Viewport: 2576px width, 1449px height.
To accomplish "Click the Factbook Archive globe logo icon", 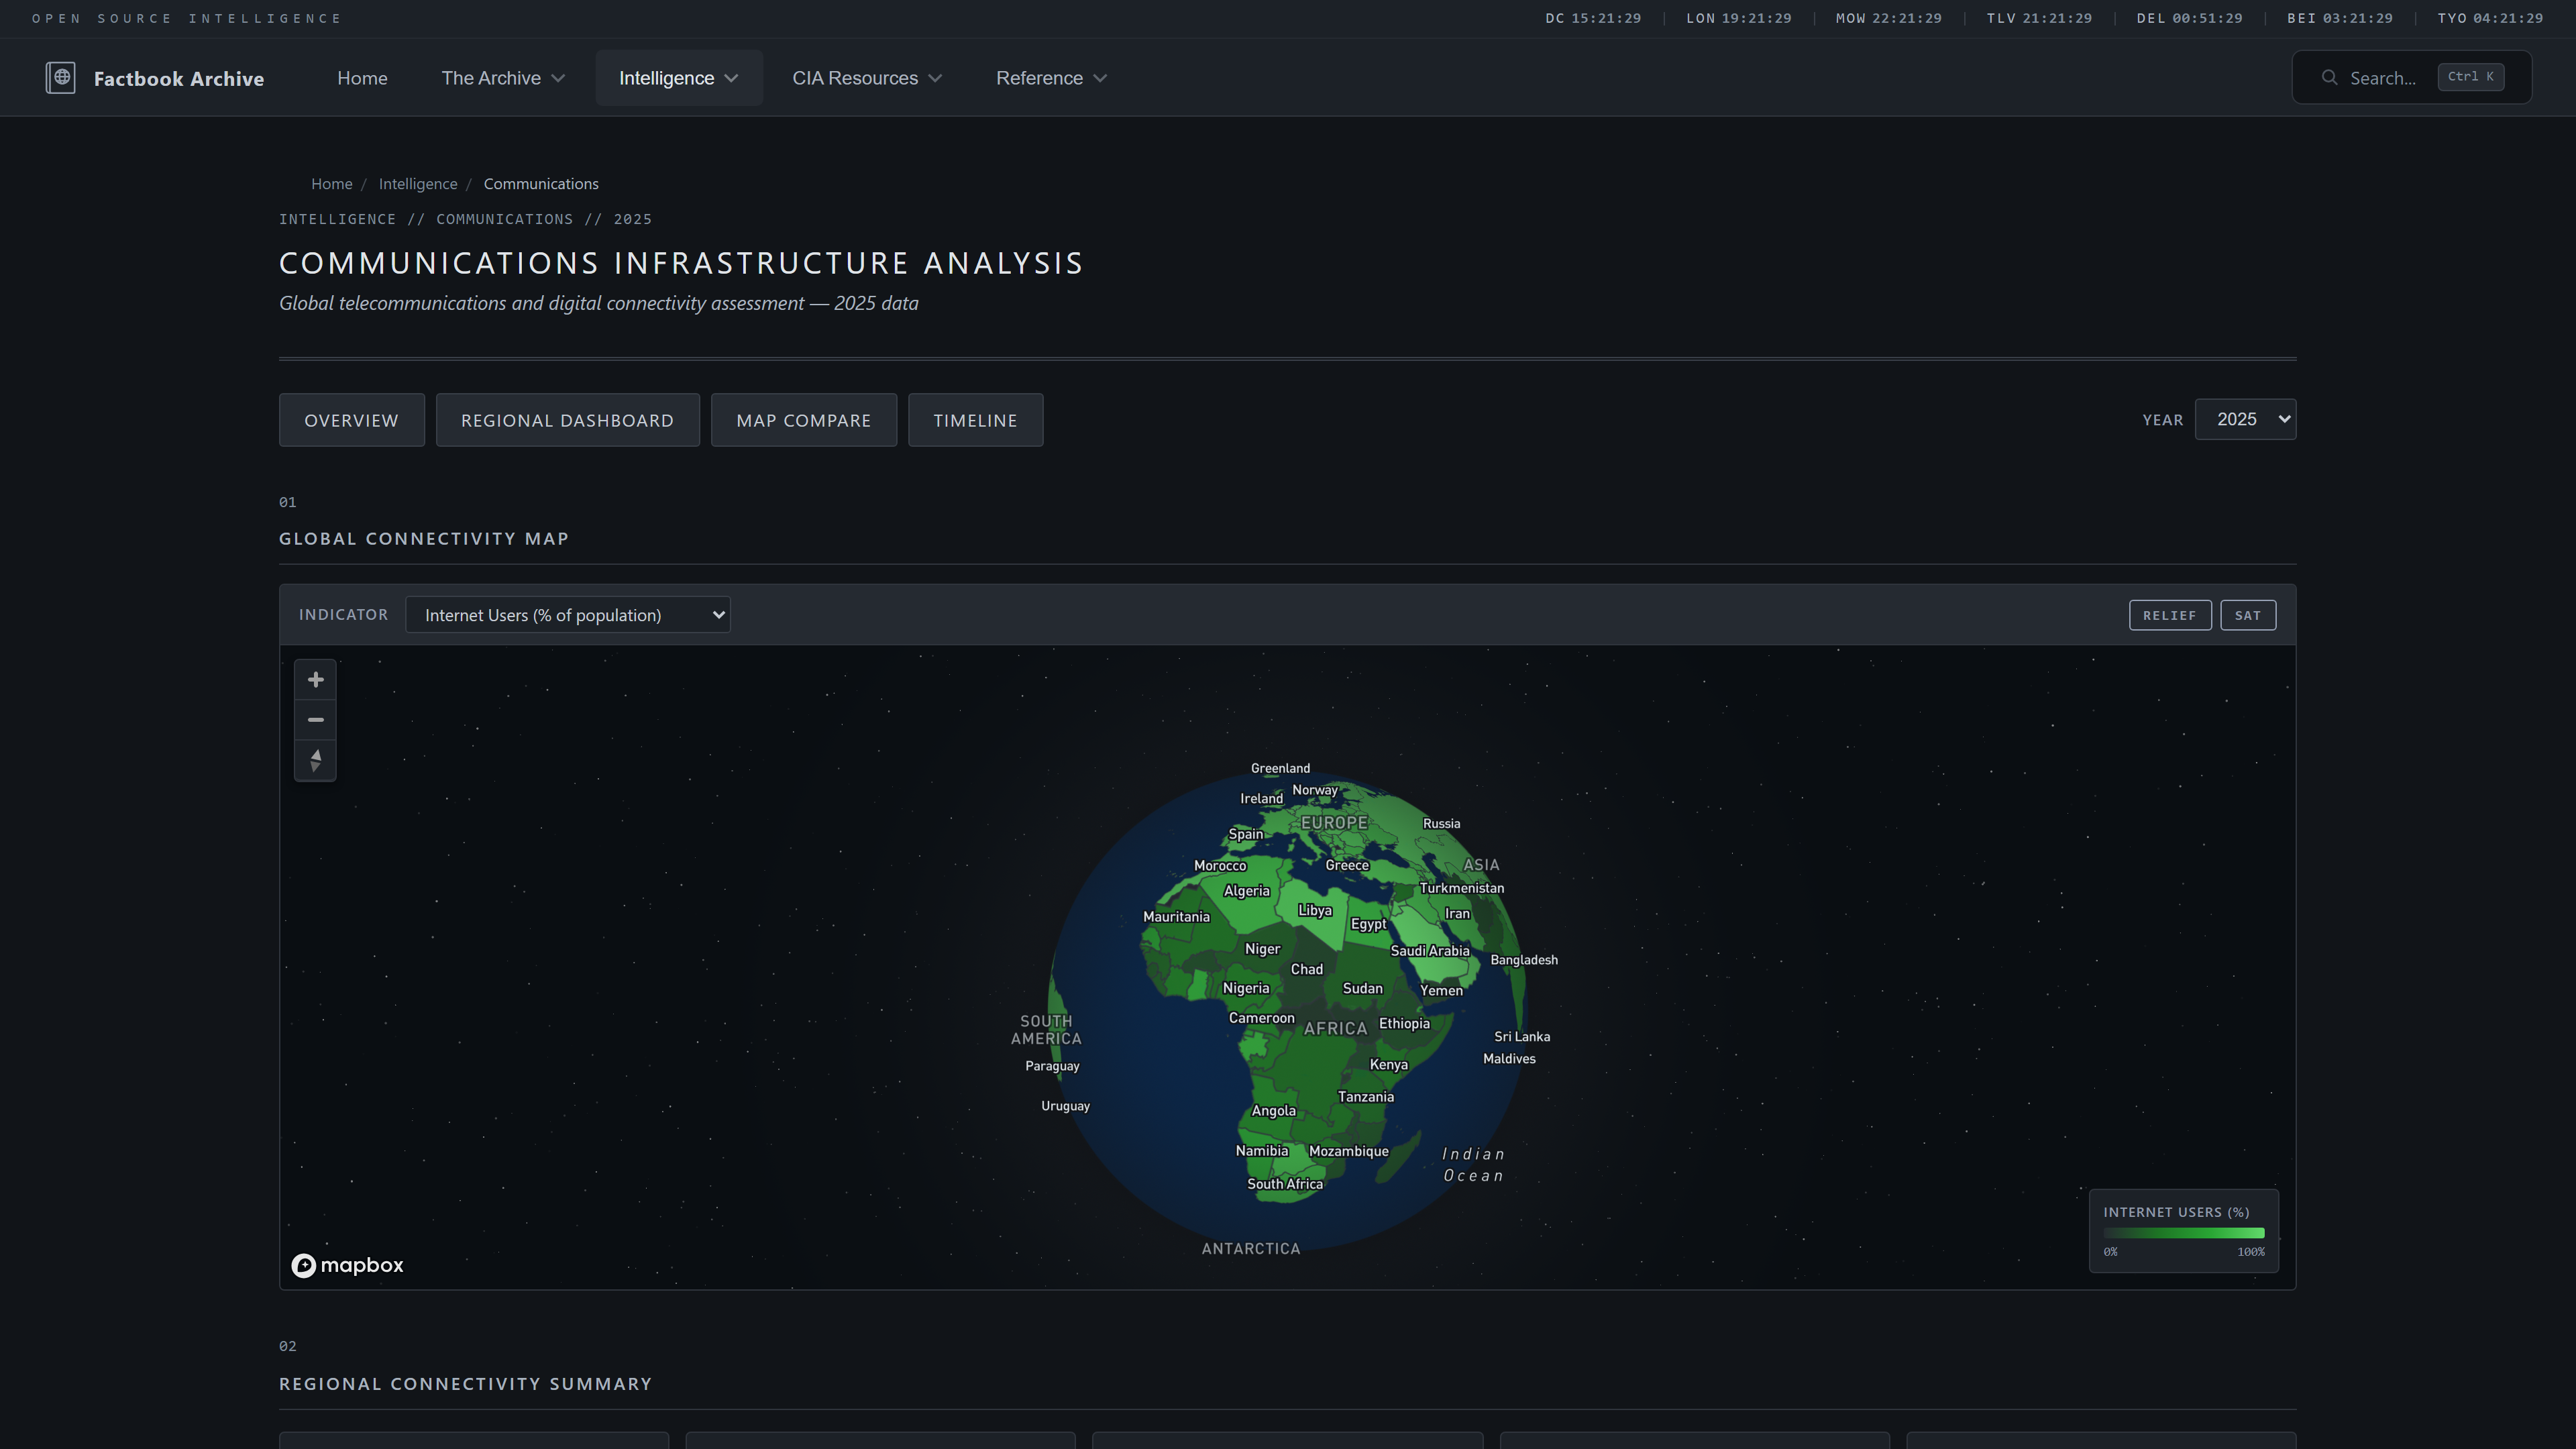I will pos(60,78).
